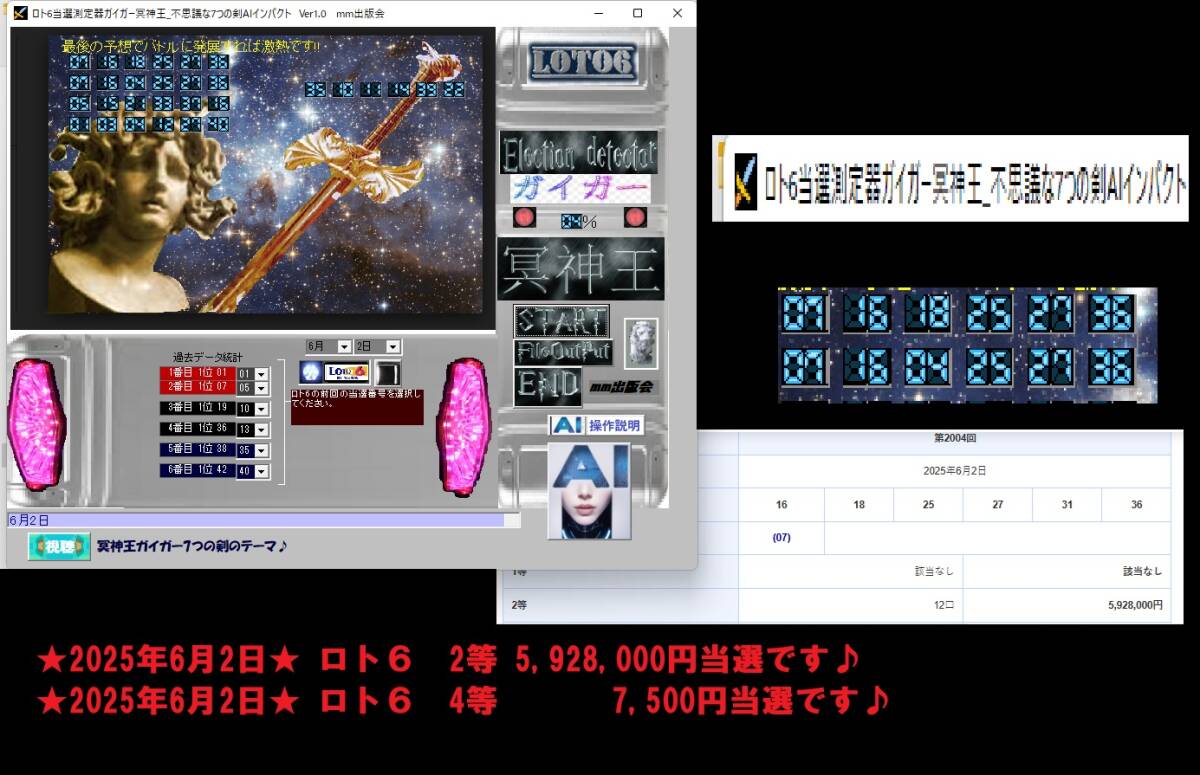Click the small statue head icon beside START
The width and height of the screenshot is (1200, 775).
click(x=641, y=343)
